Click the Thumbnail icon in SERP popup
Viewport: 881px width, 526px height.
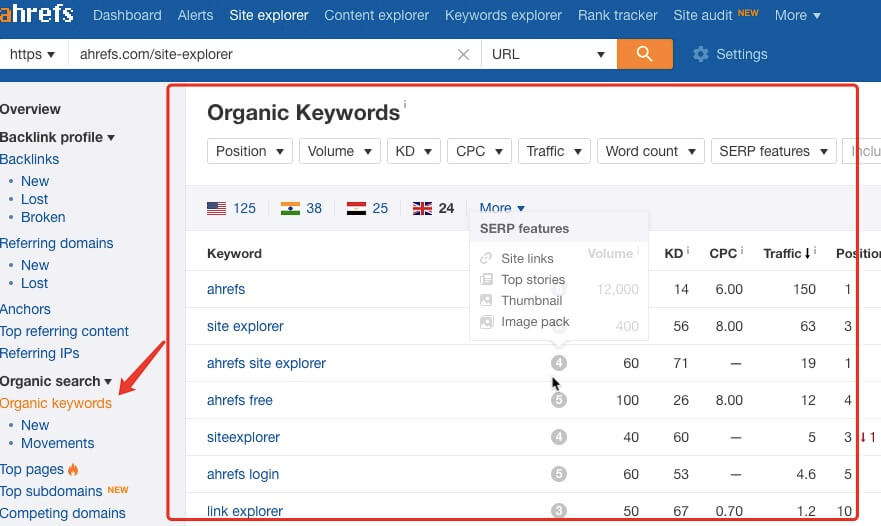(x=486, y=300)
